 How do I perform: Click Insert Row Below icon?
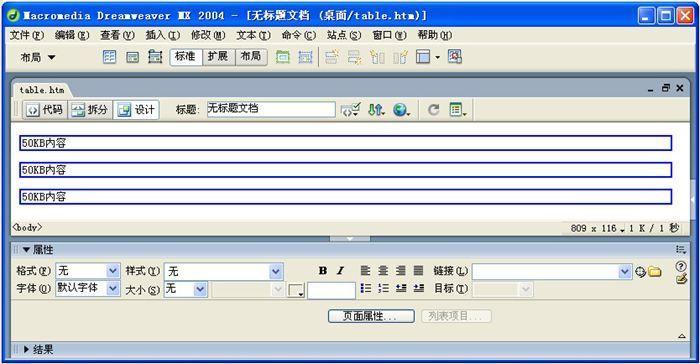[x=354, y=57]
